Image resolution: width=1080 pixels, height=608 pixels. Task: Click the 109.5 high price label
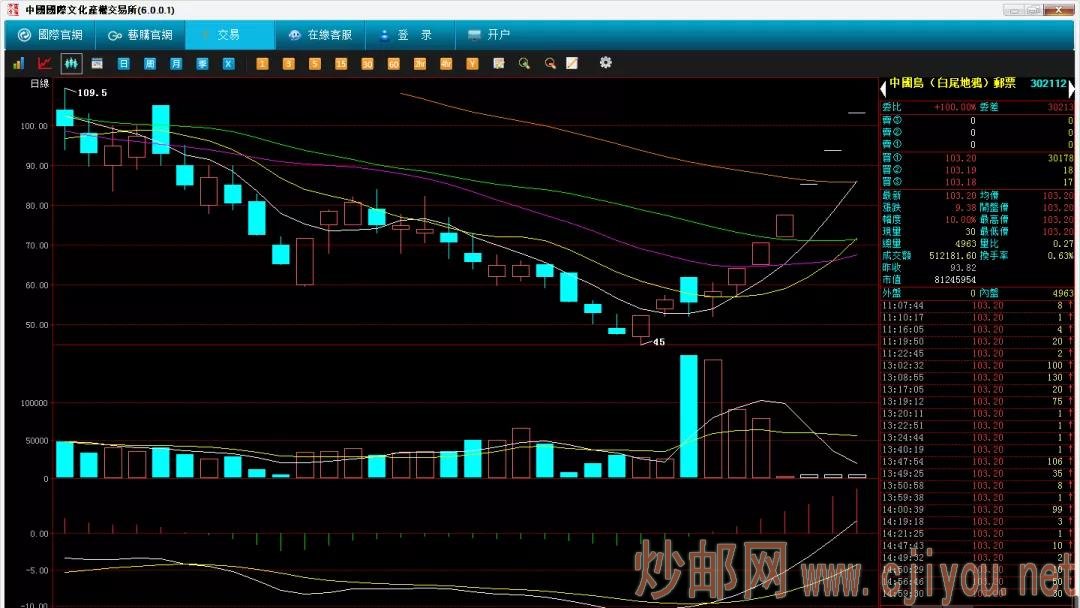[92, 93]
